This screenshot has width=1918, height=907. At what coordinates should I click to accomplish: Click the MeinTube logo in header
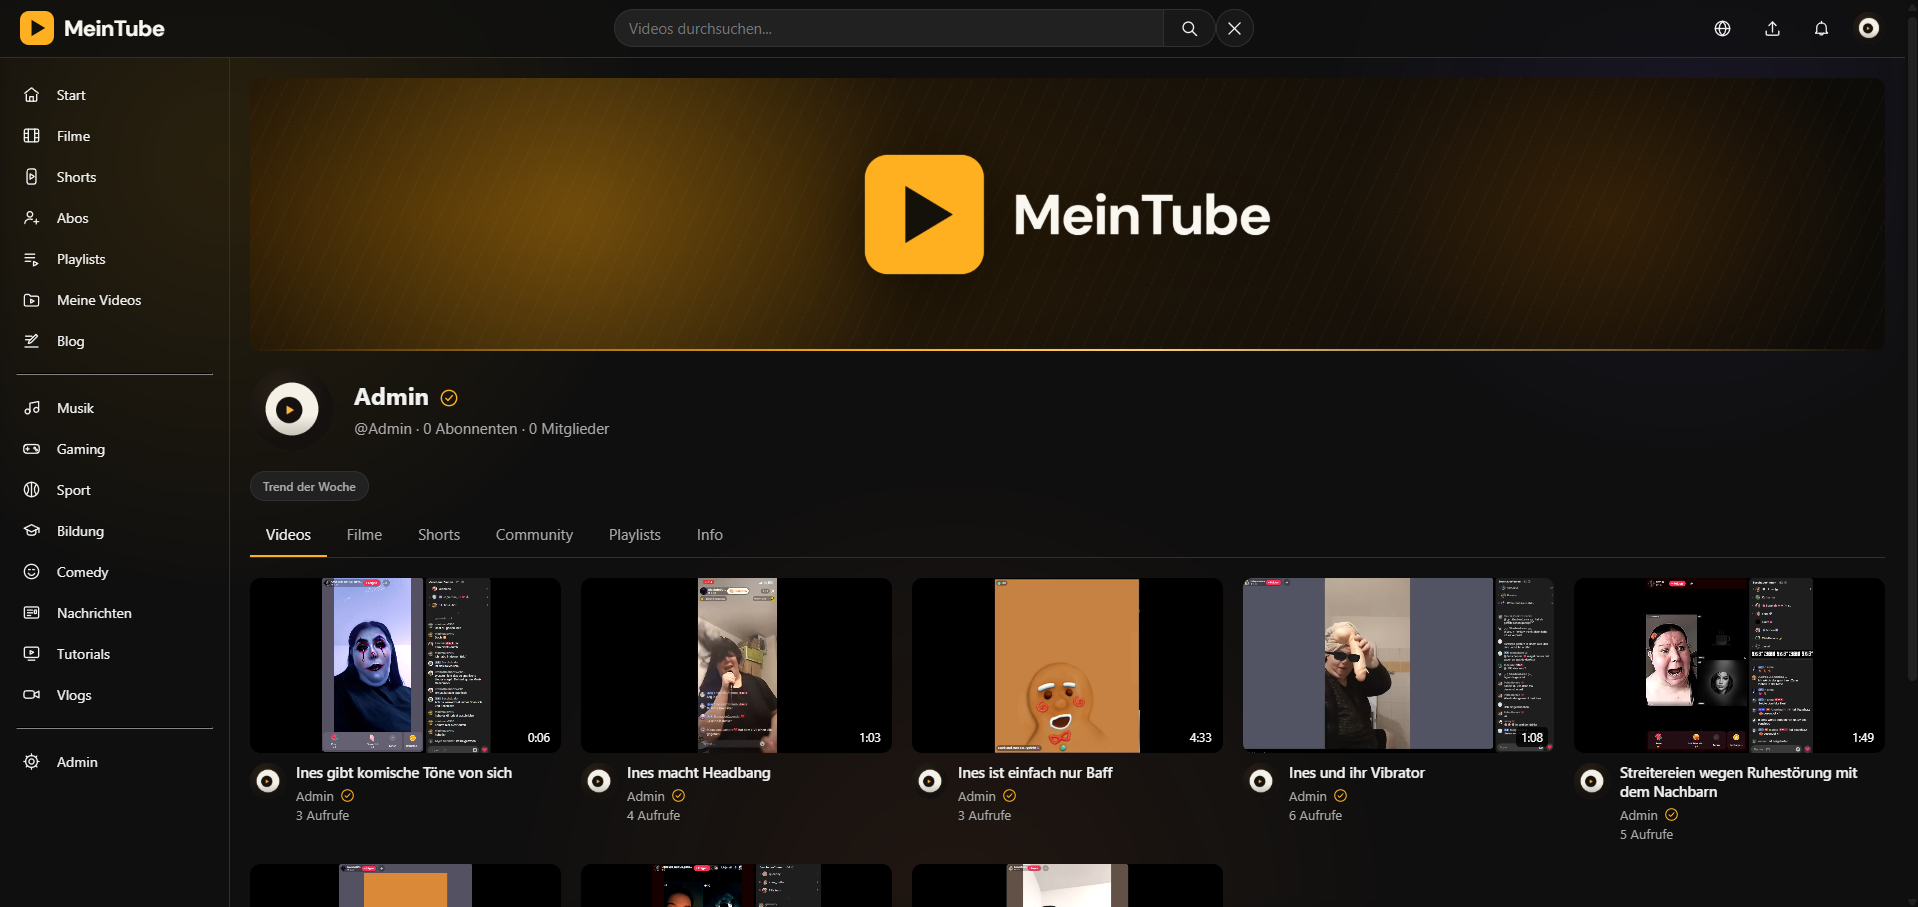pos(92,28)
